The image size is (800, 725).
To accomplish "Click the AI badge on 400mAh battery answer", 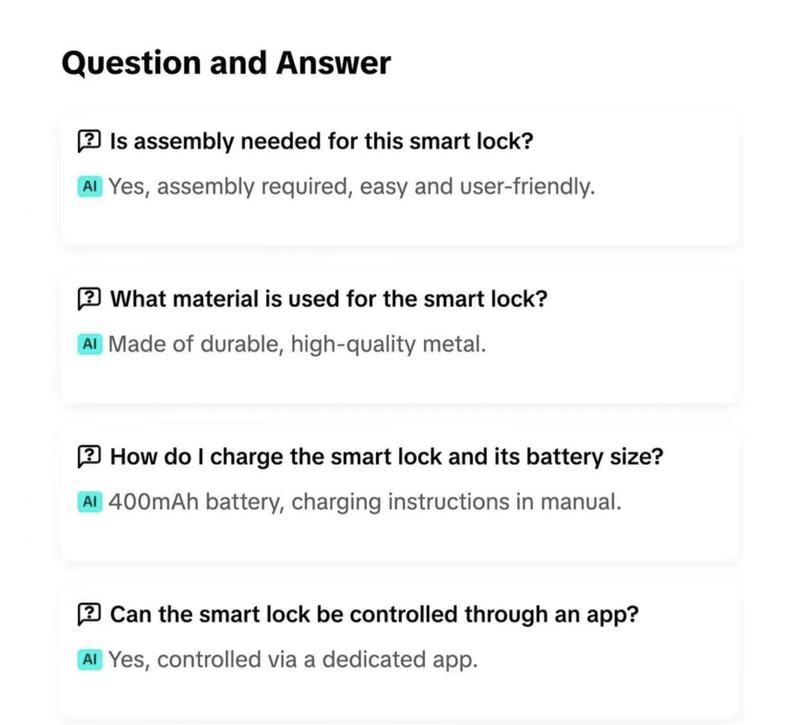I will [x=90, y=502].
